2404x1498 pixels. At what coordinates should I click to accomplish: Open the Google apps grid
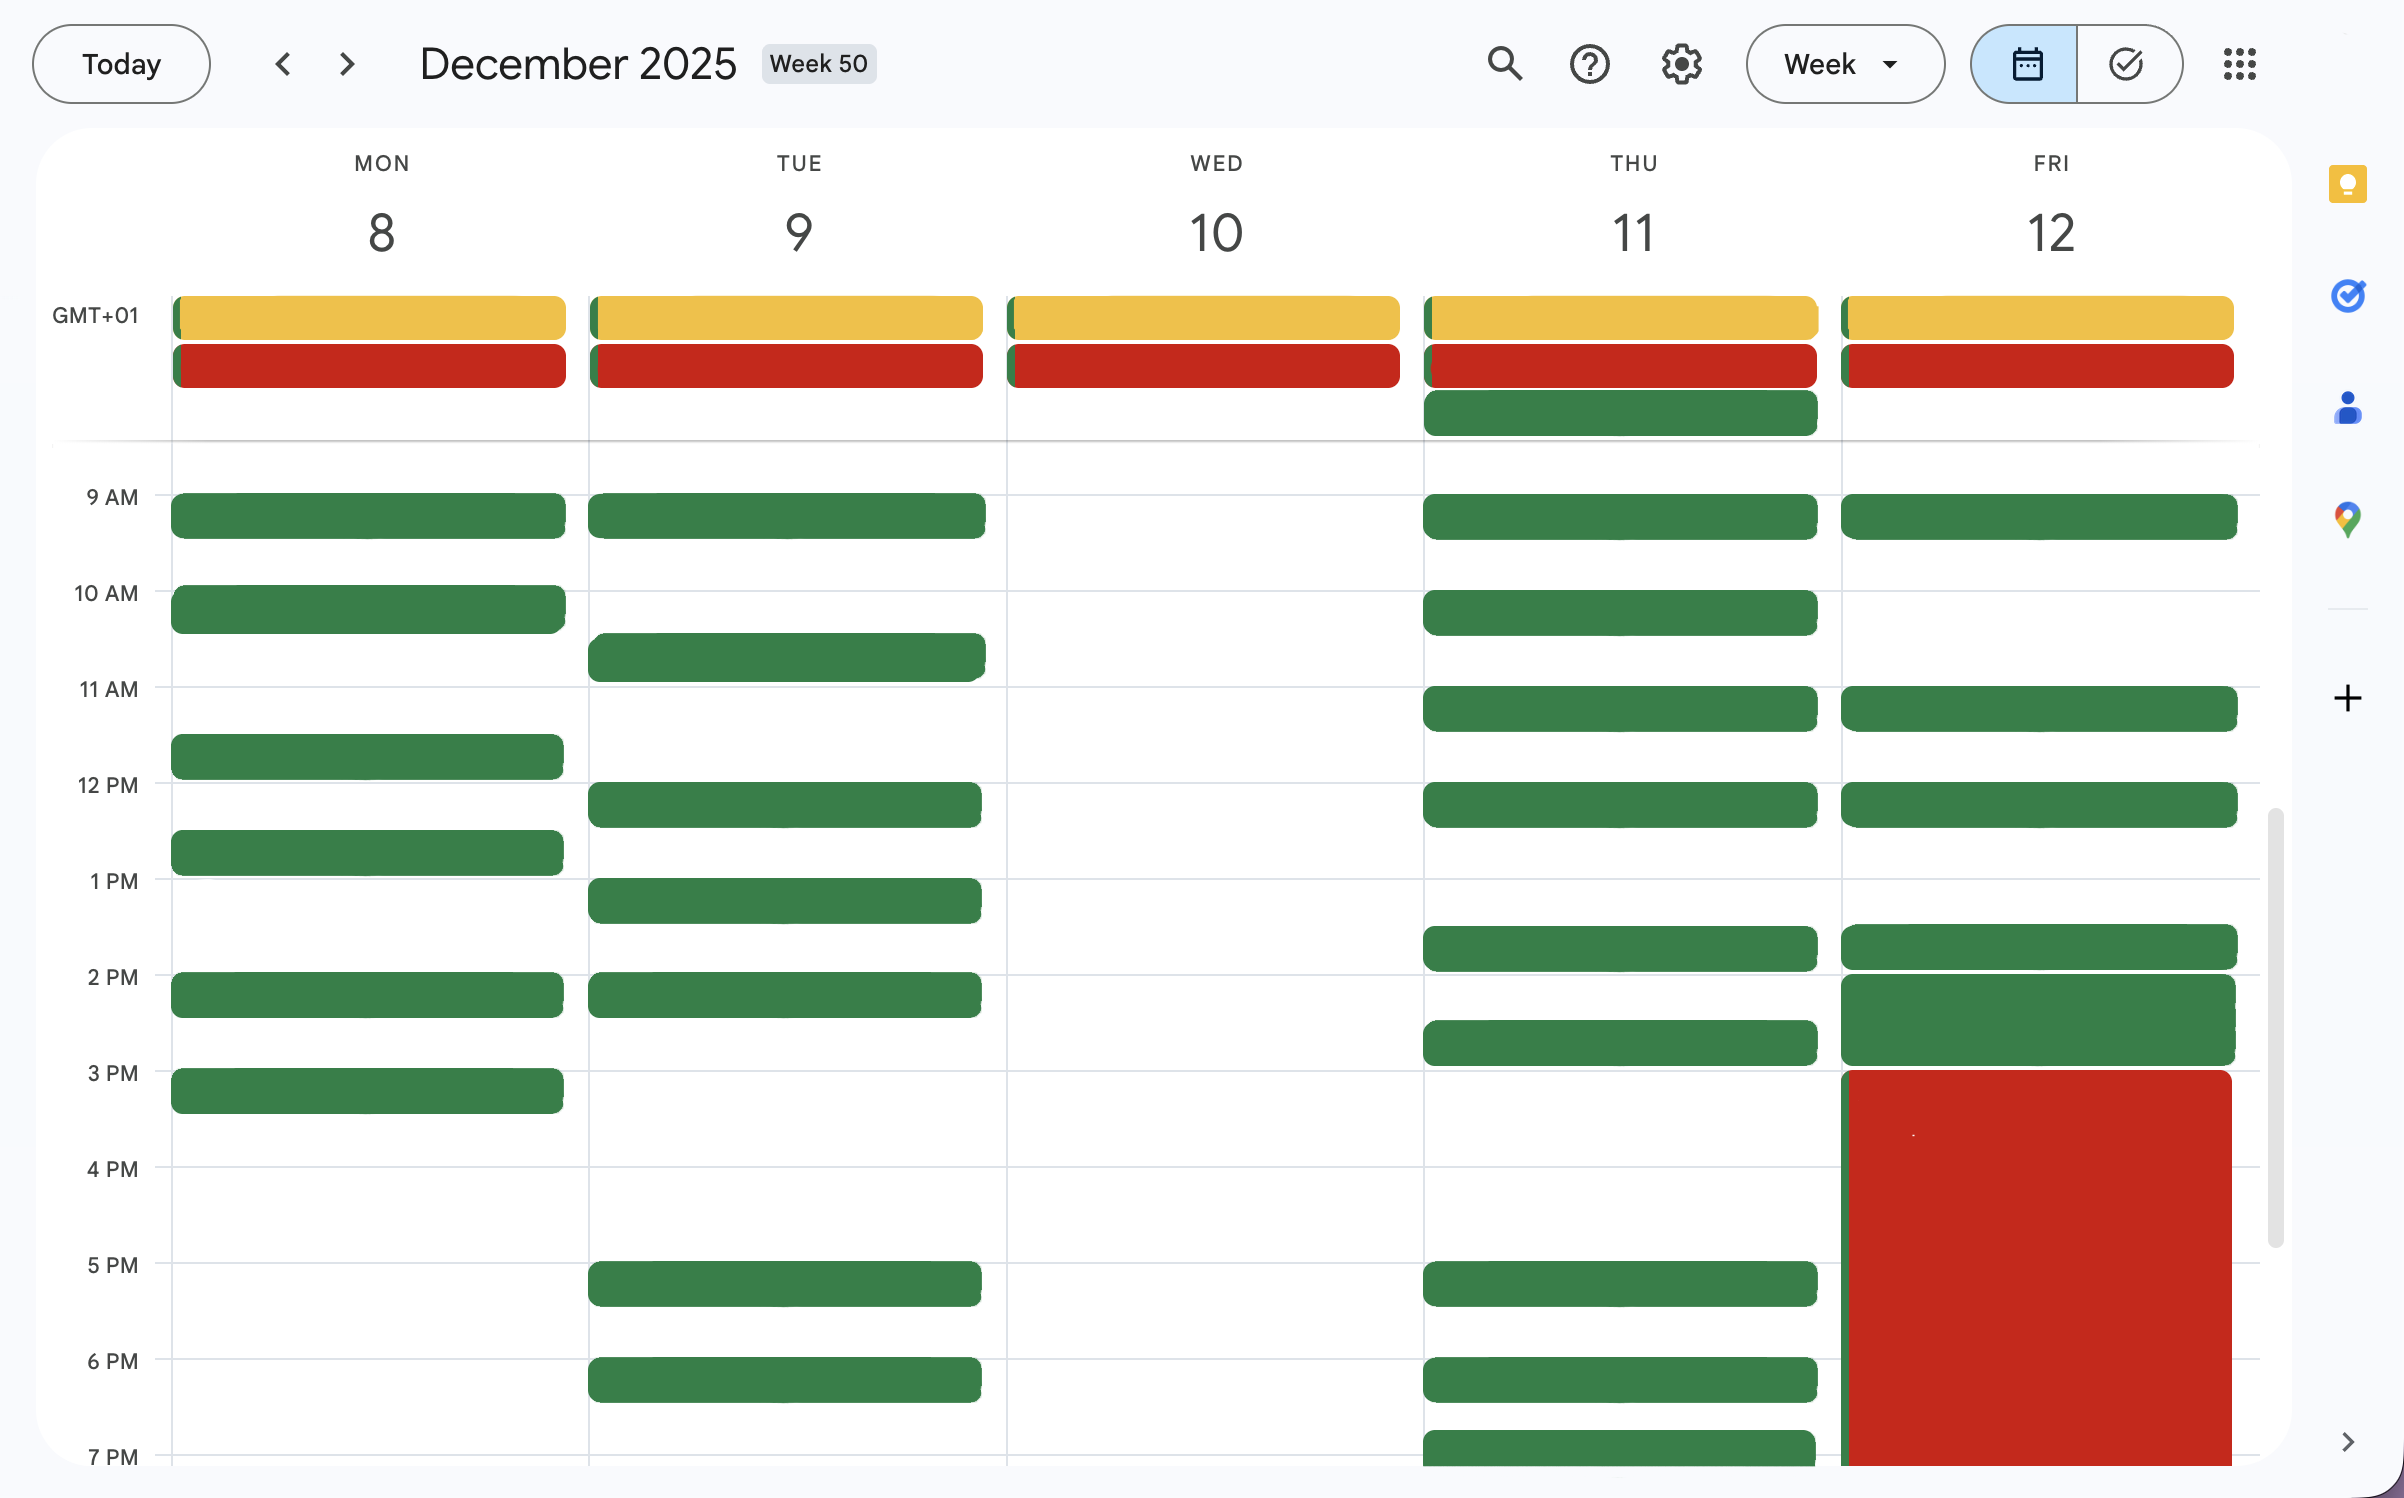[2239, 64]
